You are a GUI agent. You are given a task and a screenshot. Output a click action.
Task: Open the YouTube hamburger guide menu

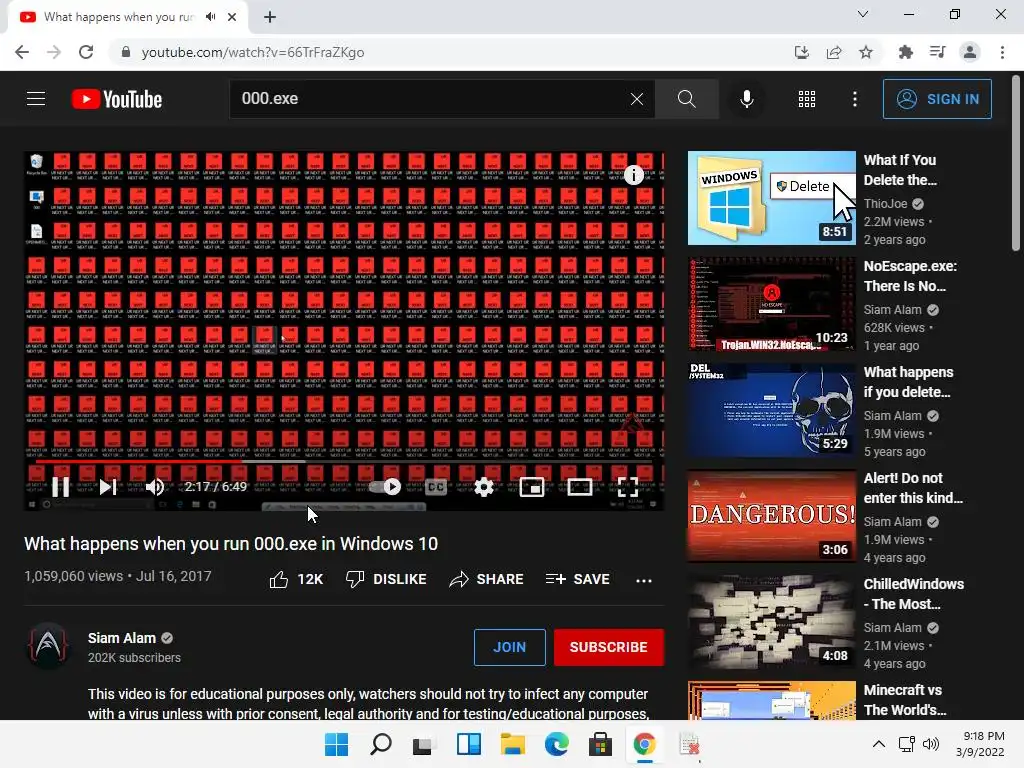tap(36, 99)
